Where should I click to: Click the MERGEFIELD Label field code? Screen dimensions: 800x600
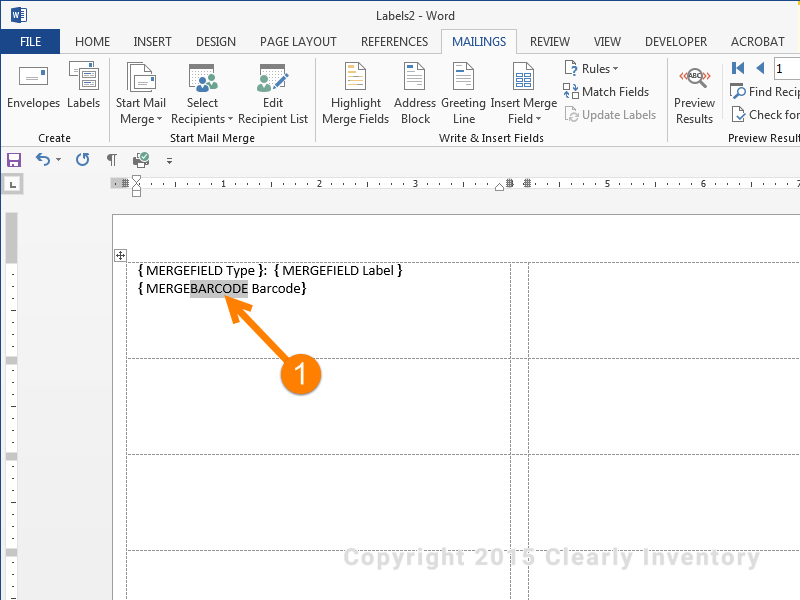pyautogui.click(x=338, y=270)
